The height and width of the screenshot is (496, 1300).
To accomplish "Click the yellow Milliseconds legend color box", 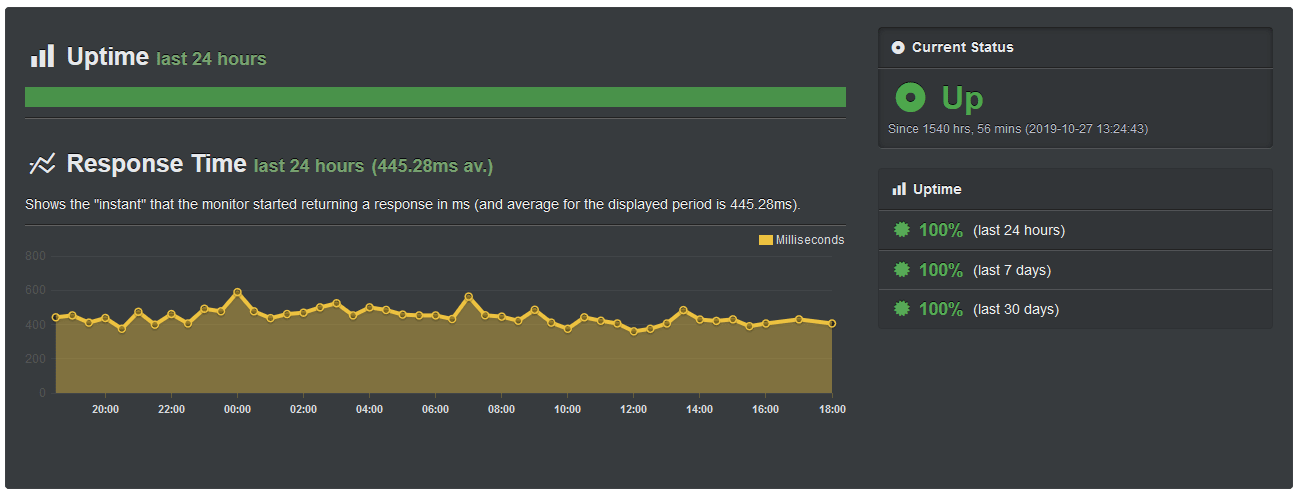I will tap(766, 240).
